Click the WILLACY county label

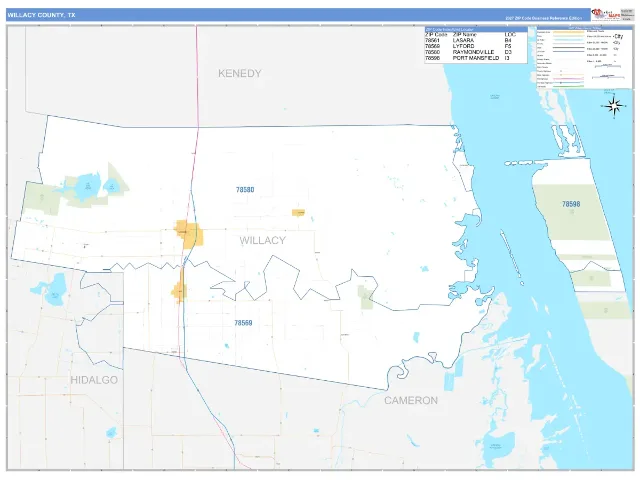262,240
